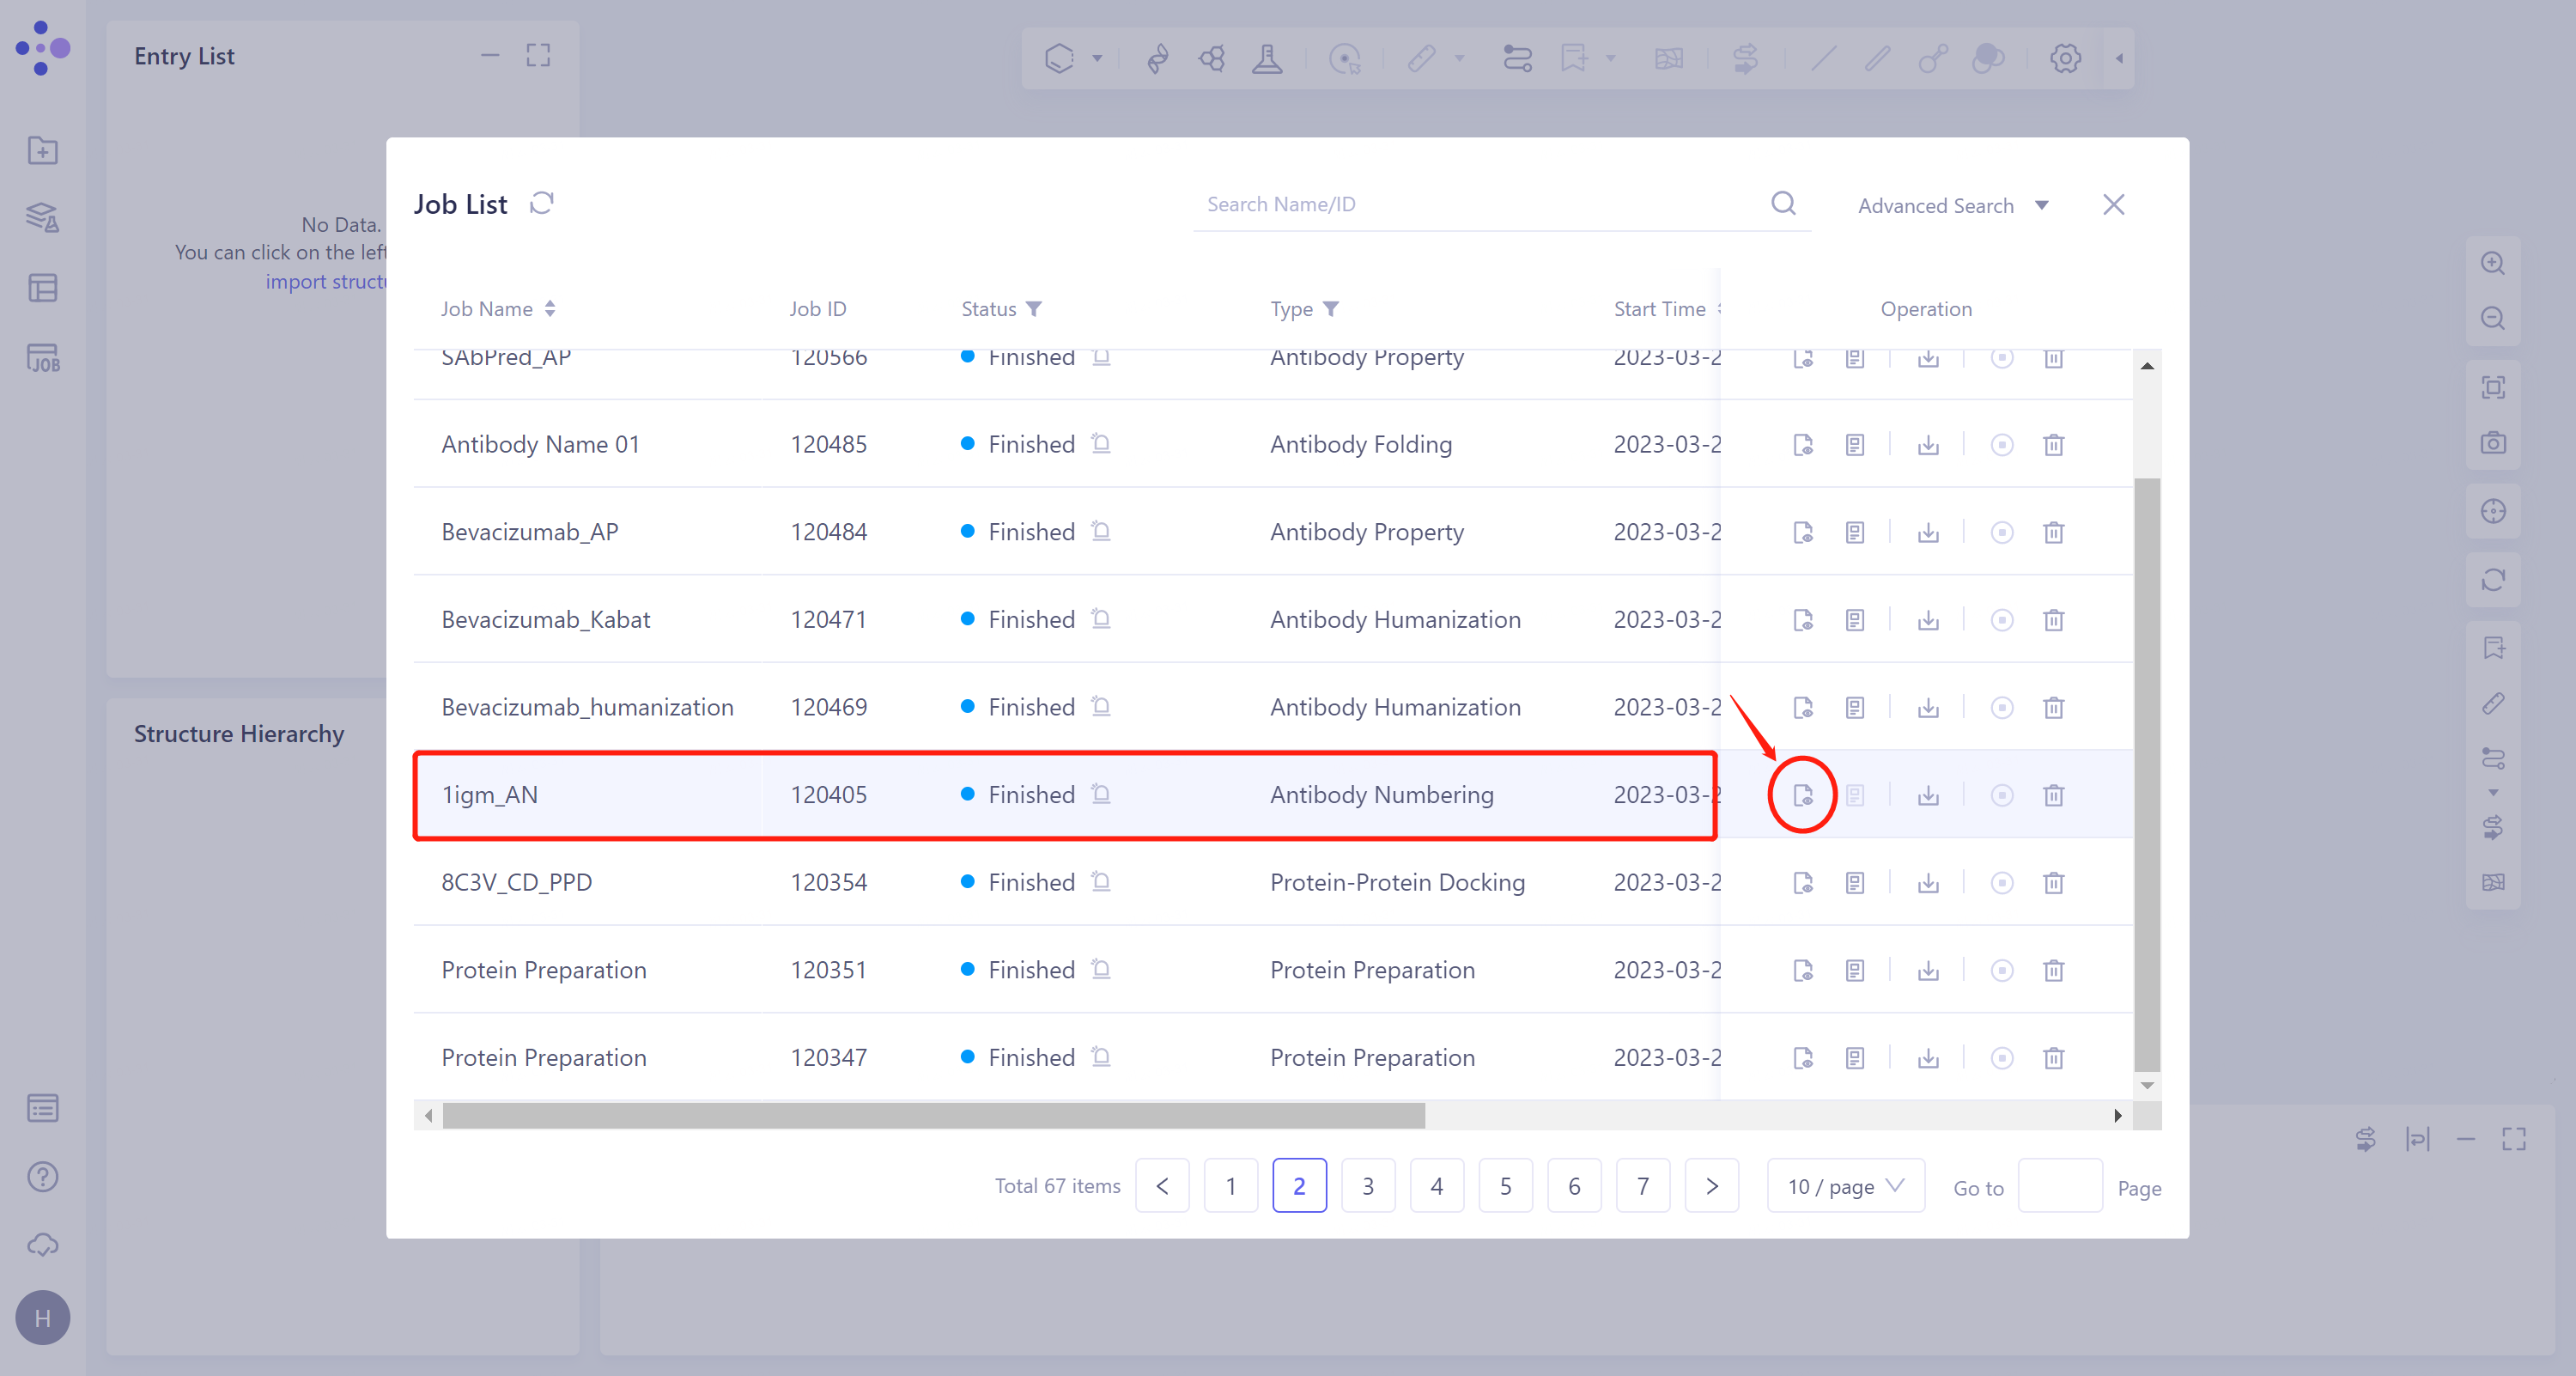View log of Bevacizumab_Kabat job
Viewport: 2576px width, 1376px height.
1854,620
